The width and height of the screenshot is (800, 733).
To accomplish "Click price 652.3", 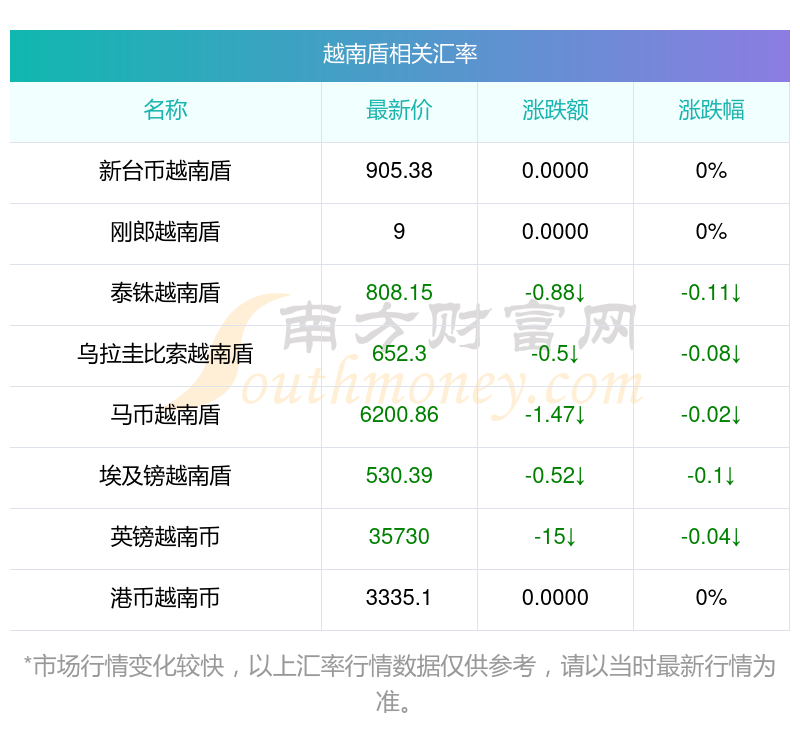I will [x=399, y=353].
